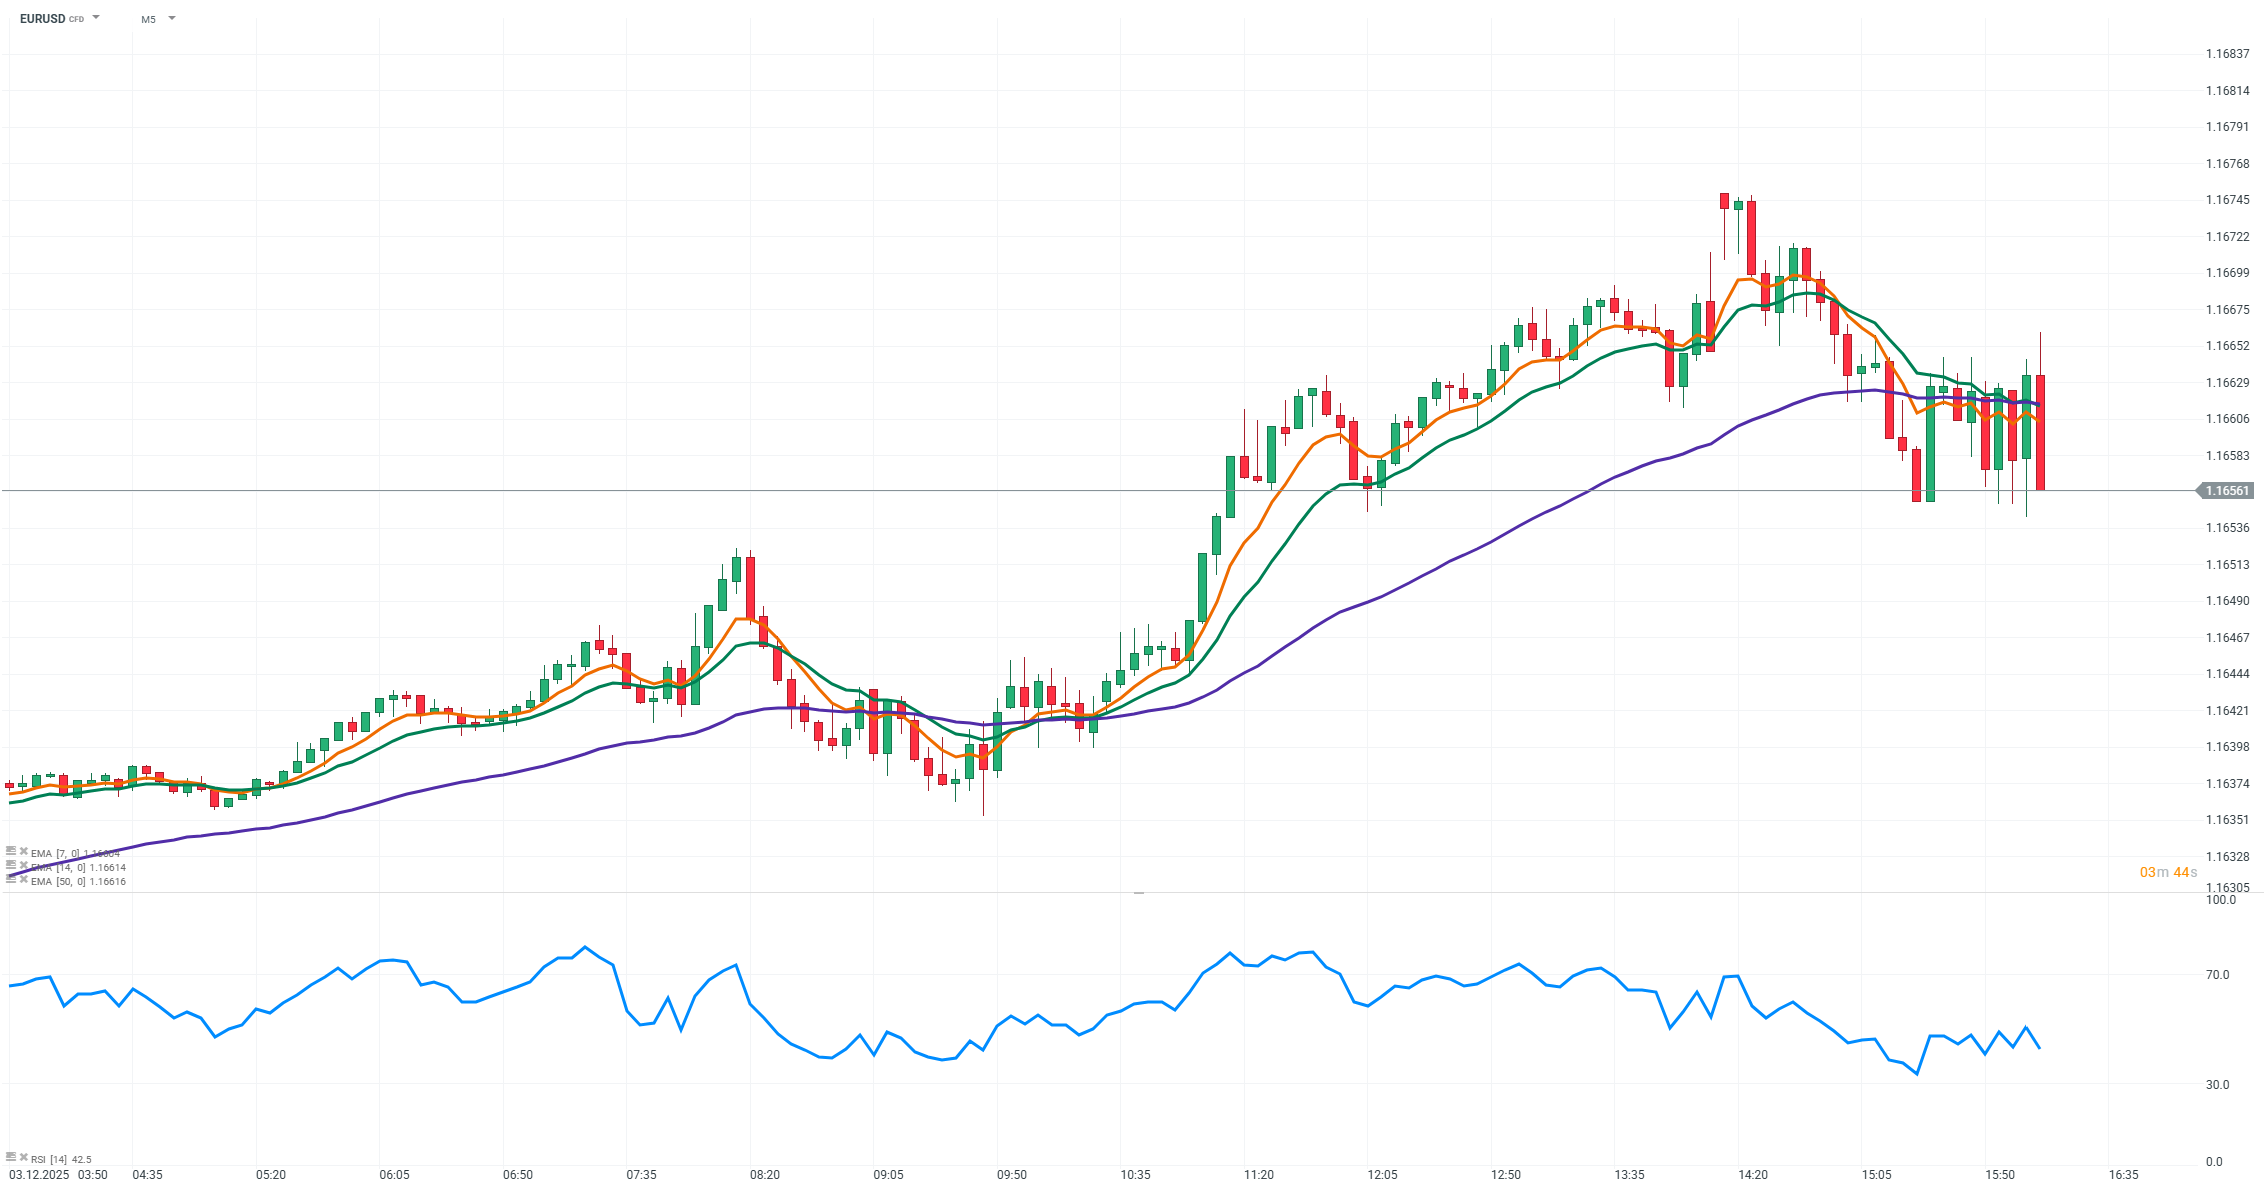Click the pane divider handle above RSI
The image size is (2266, 1191).
pyautogui.click(x=1138, y=892)
